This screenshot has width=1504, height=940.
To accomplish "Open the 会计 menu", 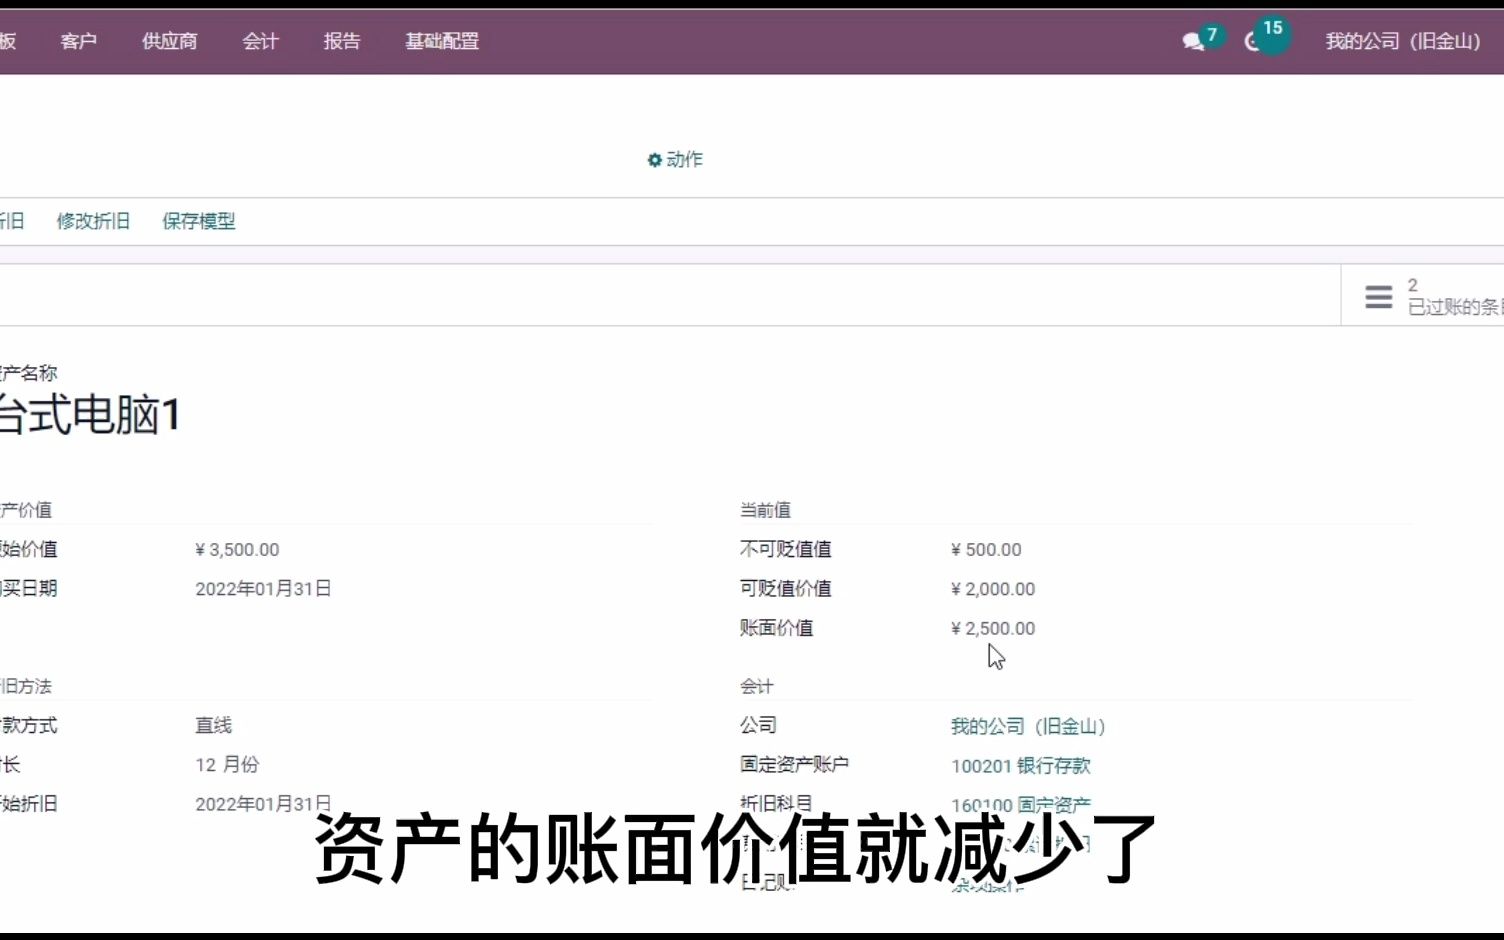I will [x=260, y=41].
